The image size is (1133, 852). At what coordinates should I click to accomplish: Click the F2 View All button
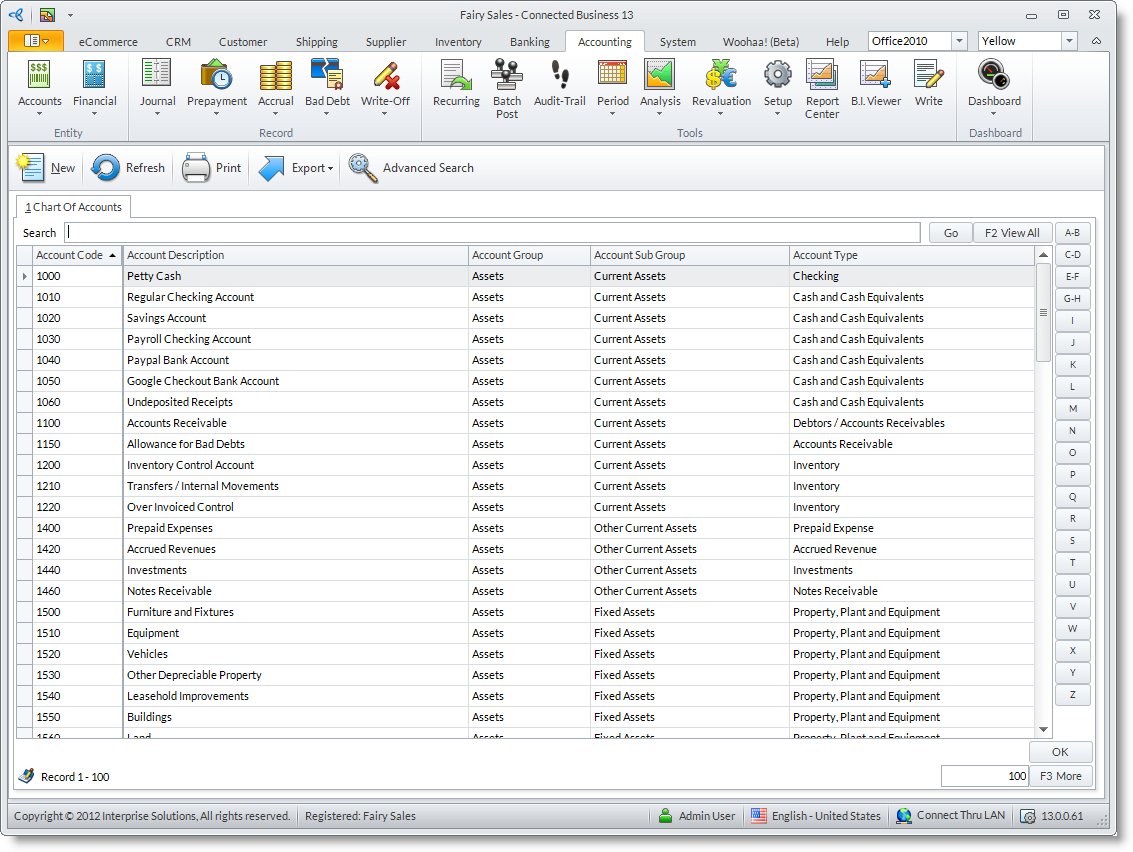point(1012,233)
